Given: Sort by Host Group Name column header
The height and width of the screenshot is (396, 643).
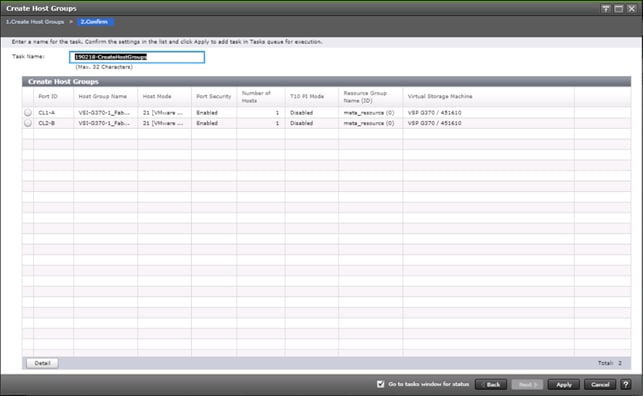Looking at the screenshot, I should 105,96.
